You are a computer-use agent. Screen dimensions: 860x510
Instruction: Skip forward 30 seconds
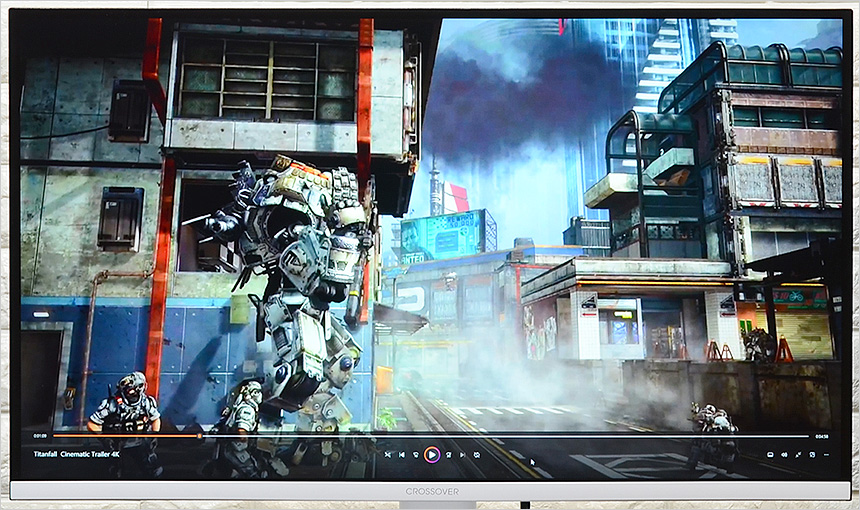pos(449,454)
